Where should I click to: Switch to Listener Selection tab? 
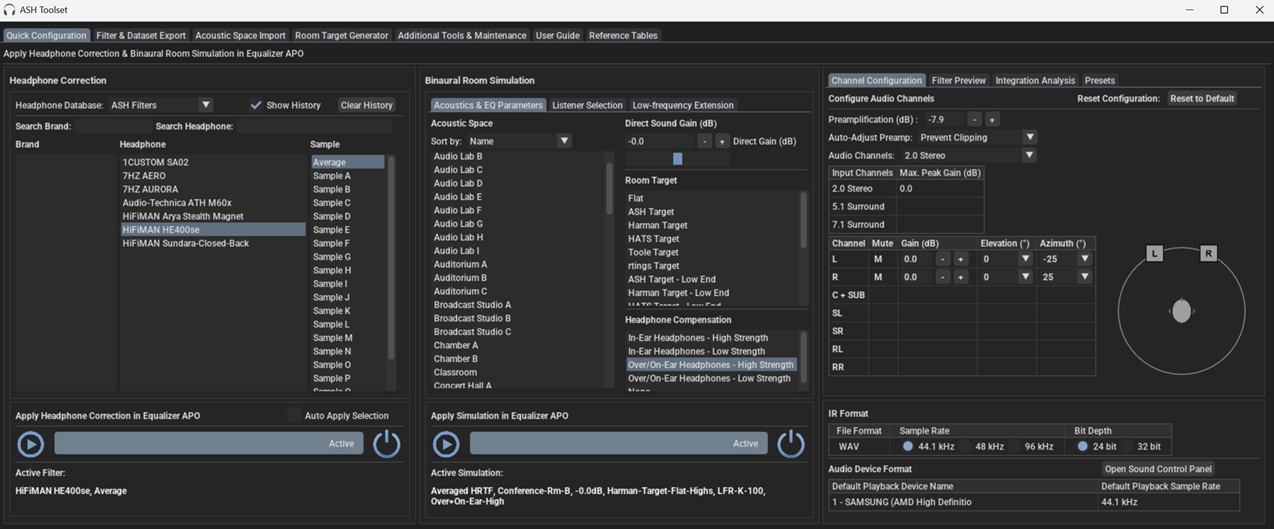(x=587, y=105)
